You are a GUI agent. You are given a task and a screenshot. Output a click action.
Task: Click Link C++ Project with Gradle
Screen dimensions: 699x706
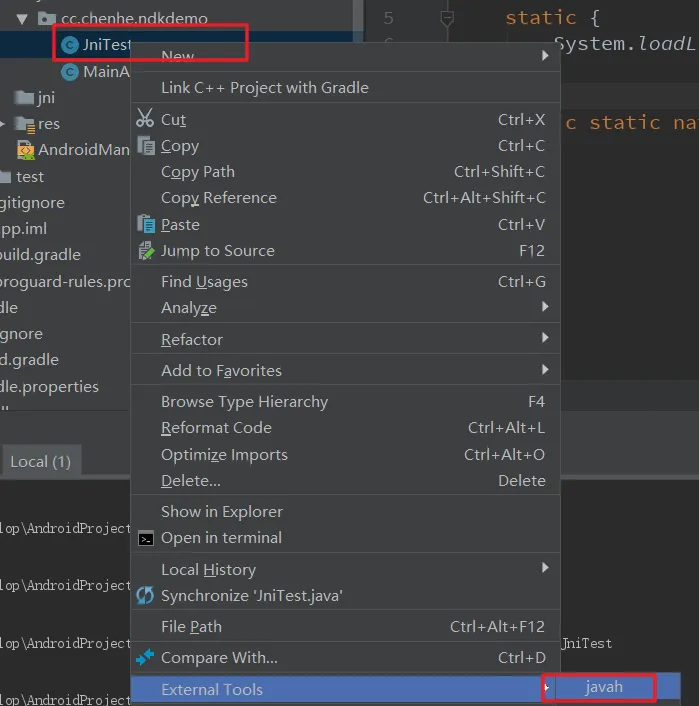[264, 88]
